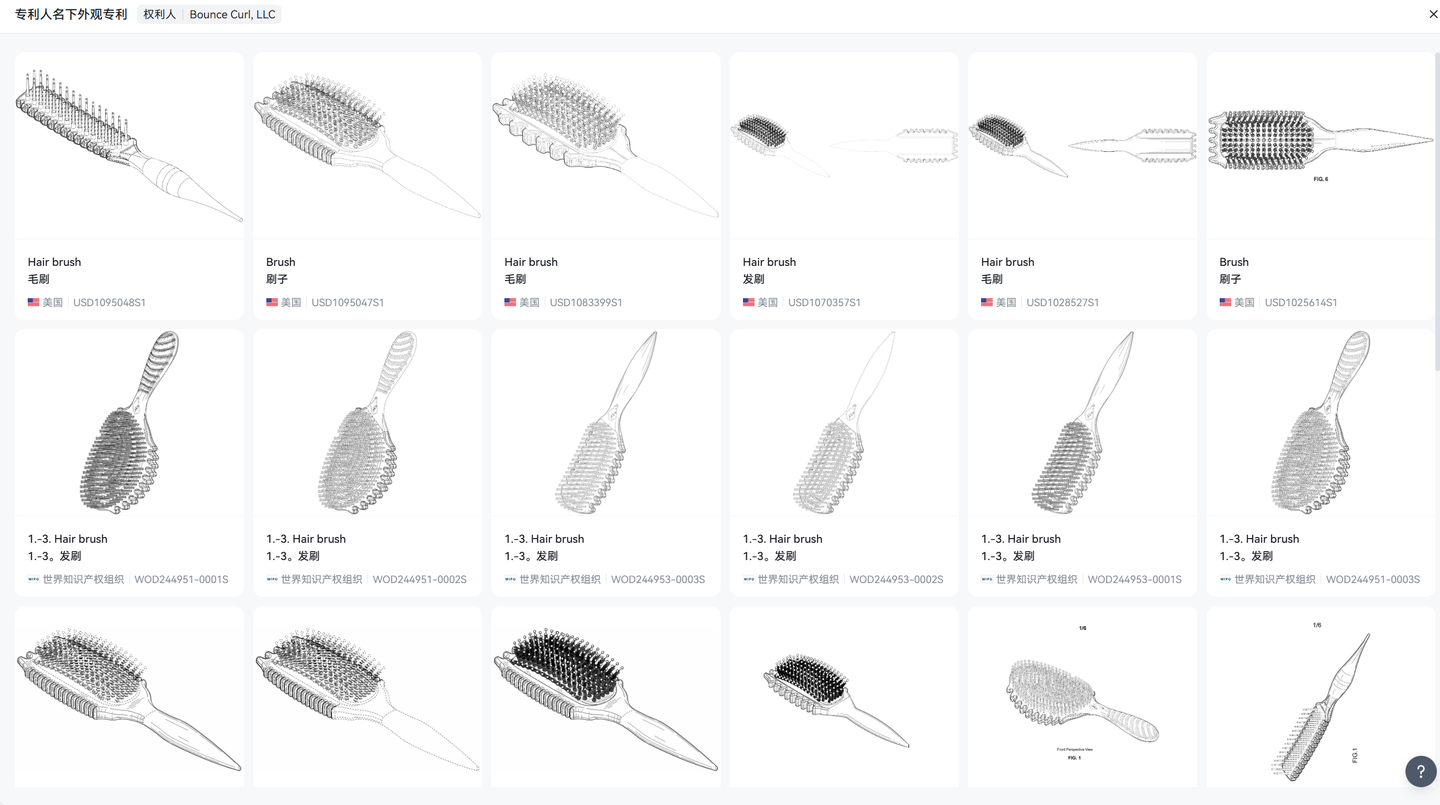This screenshot has width=1440, height=805.
Task: Close the design patents panel
Action: point(1433,14)
